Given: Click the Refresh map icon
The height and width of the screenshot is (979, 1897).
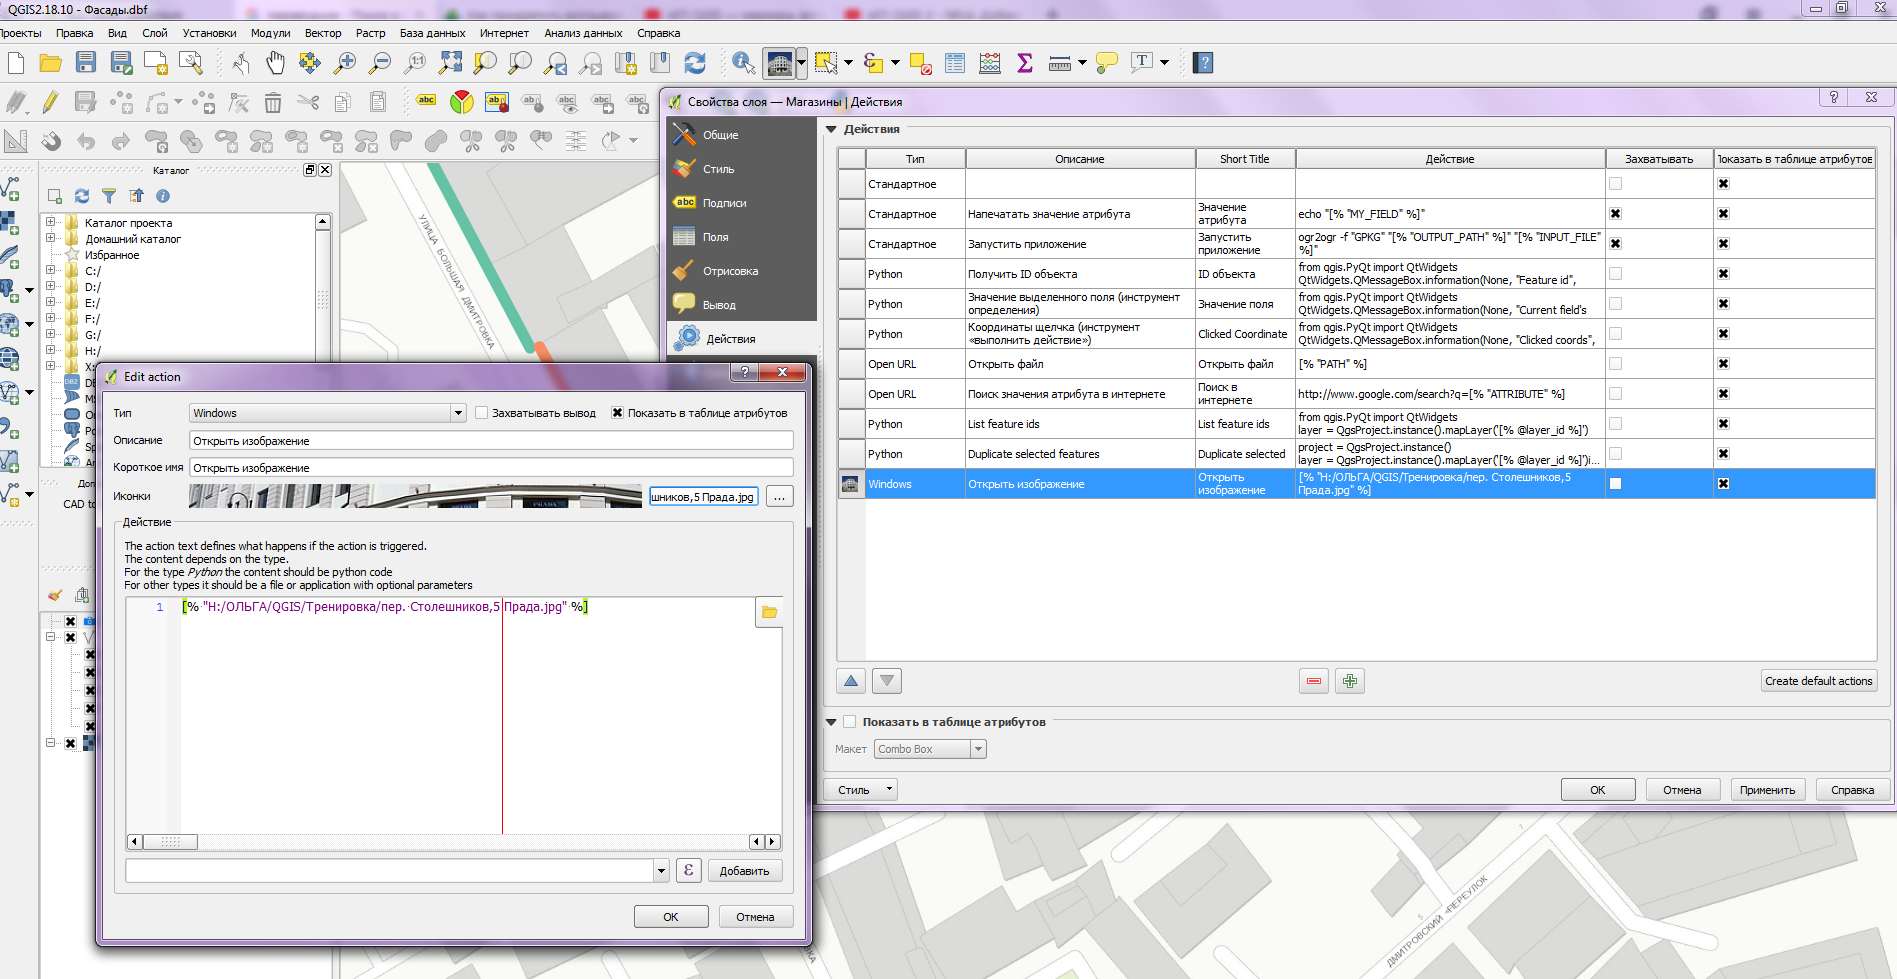Looking at the screenshot, I should [x=695, y=63].
